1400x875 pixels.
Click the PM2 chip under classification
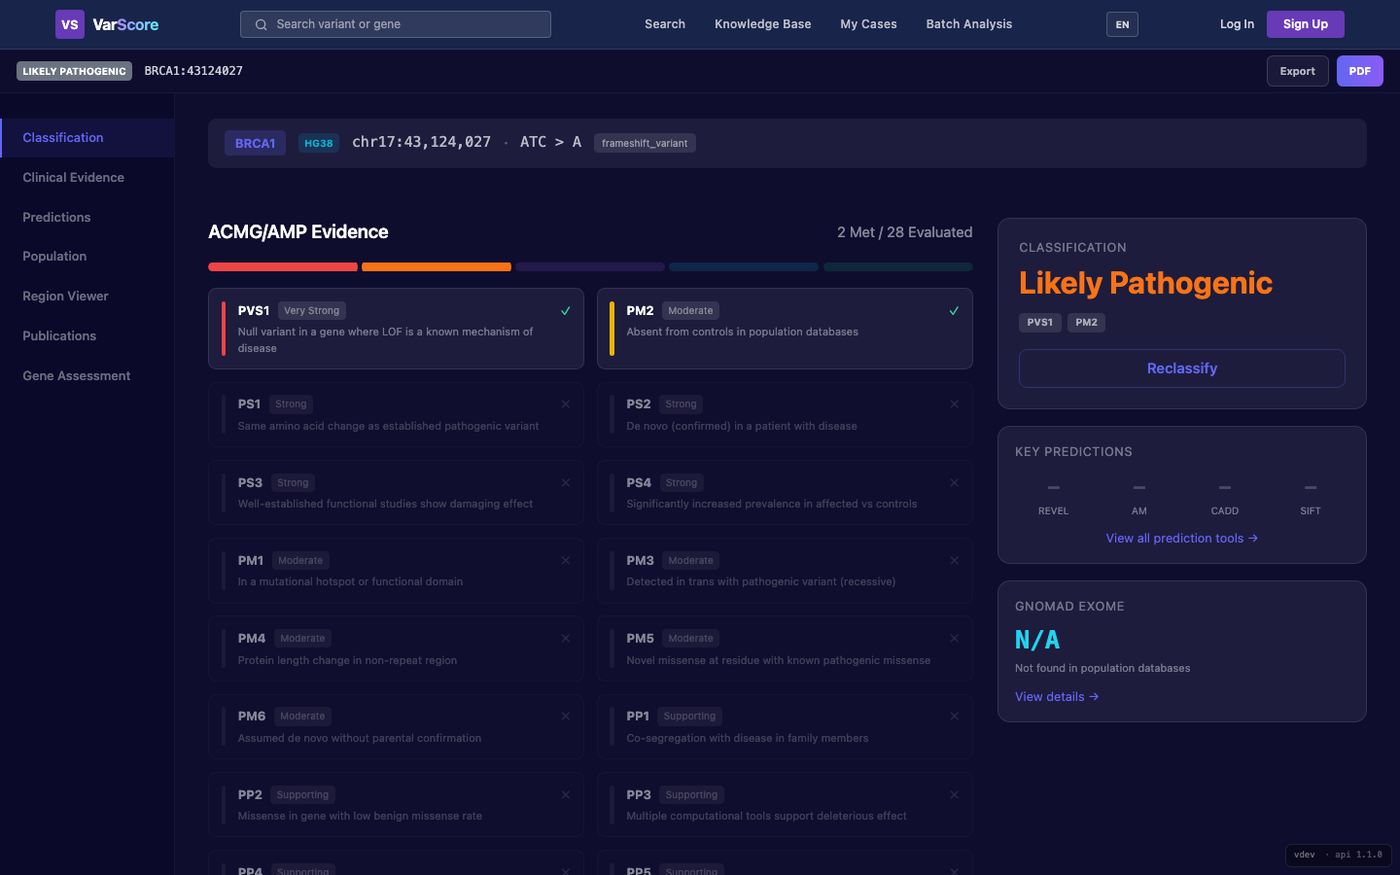(x=1087, y=322)
